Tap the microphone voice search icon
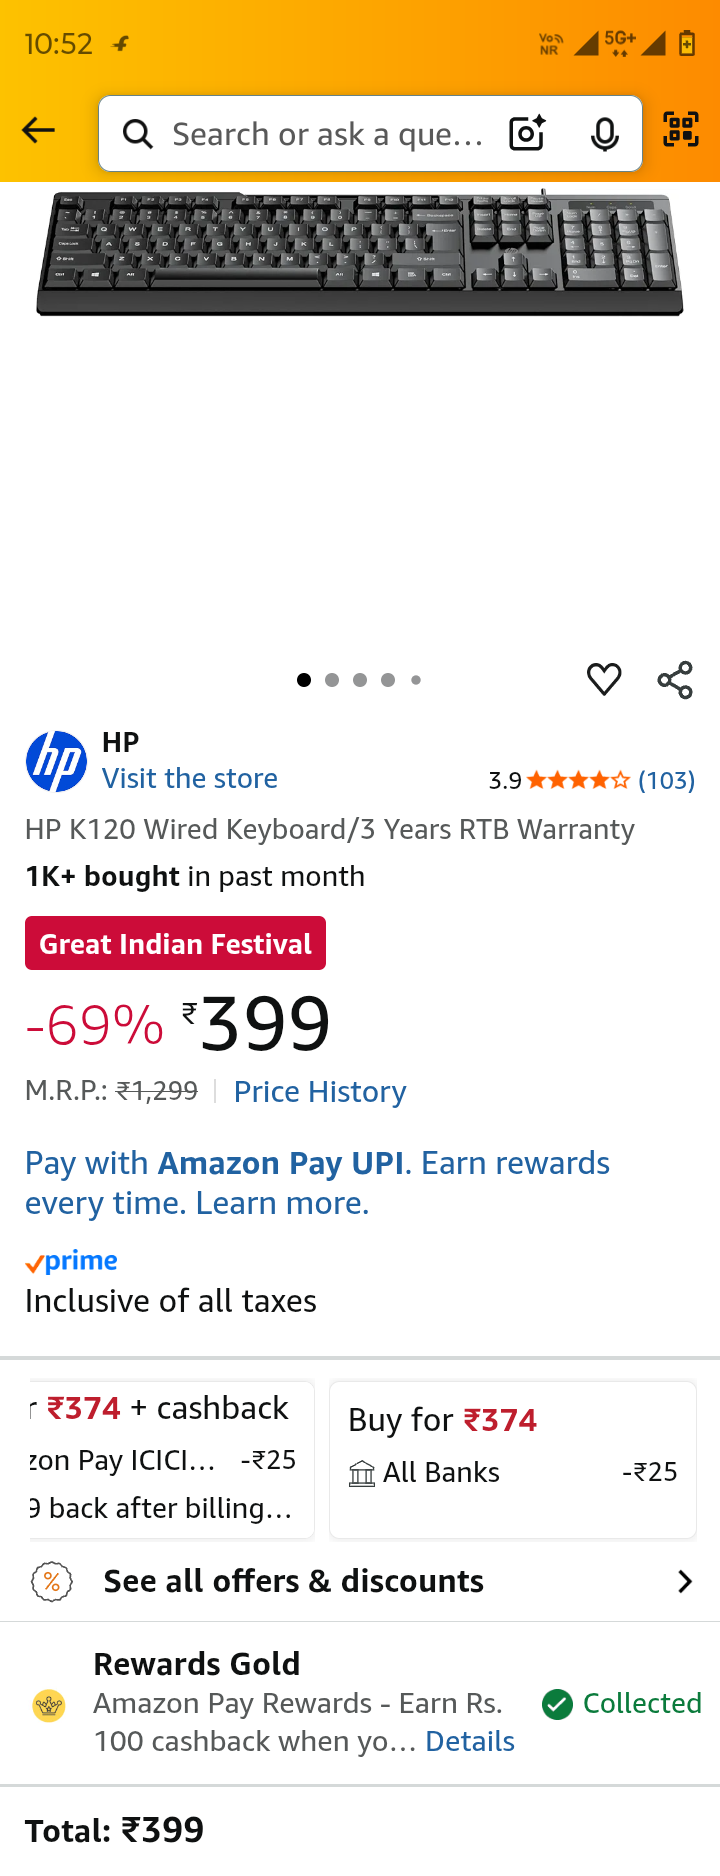The image size is (720, 1876). point(604,133)
